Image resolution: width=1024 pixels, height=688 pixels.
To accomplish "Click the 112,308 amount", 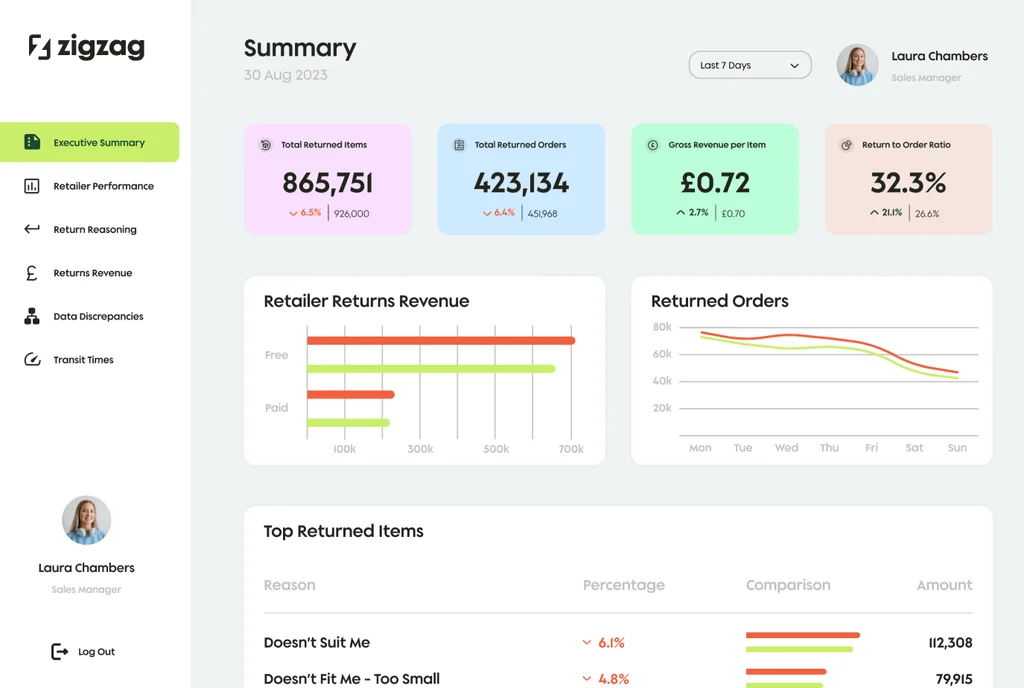I will pyautogui.click(x=950, y=643).
